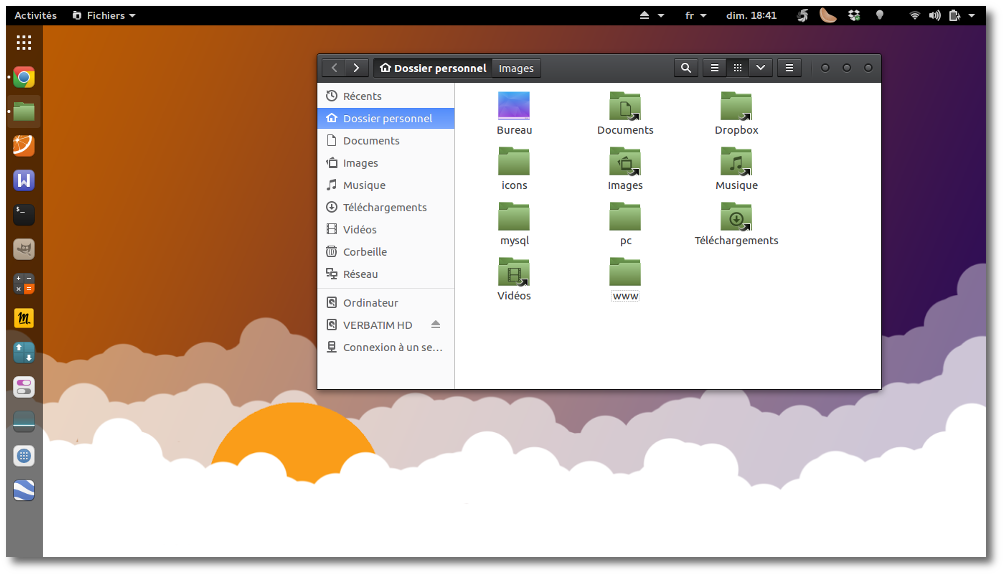The width and height of the screenshot is (1004, 575).
Task: Open the hamburger menu in Files
Action: (x=789, y=68)
